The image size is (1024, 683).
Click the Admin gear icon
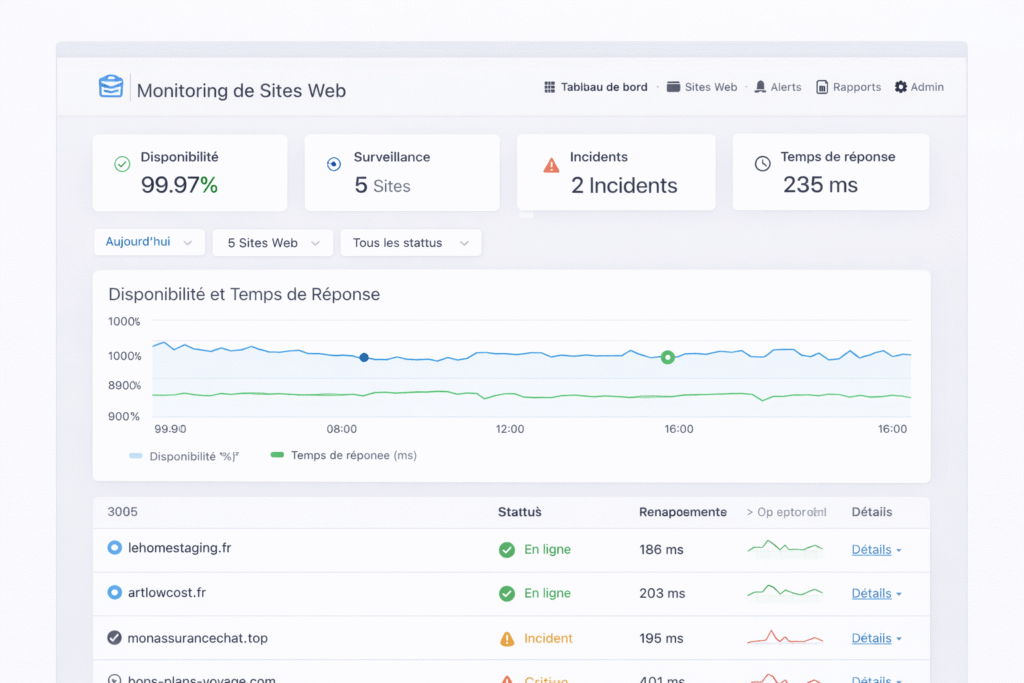(901, 86)
